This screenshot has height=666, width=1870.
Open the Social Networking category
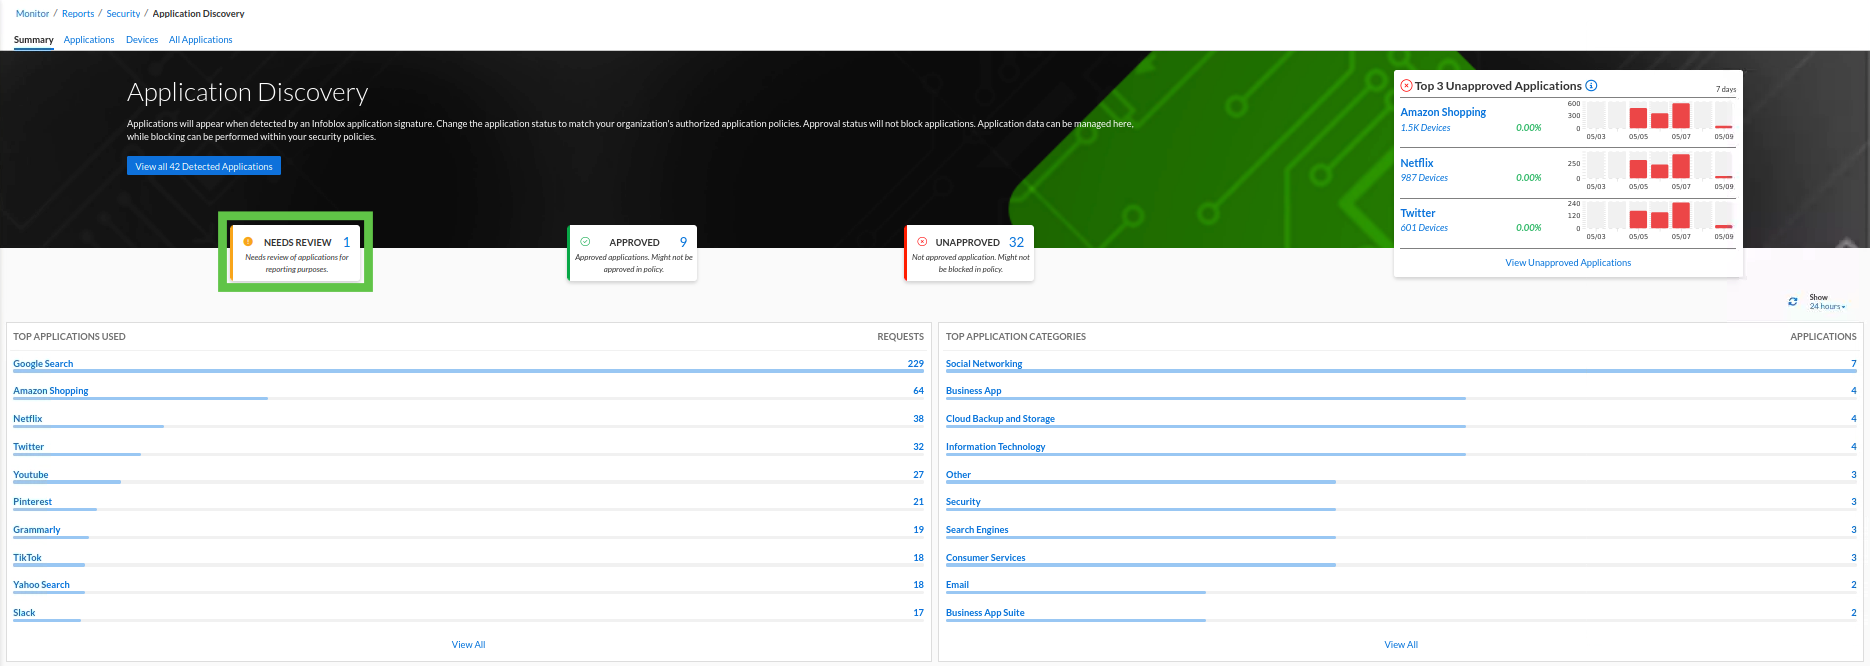[x=984, y=364]
